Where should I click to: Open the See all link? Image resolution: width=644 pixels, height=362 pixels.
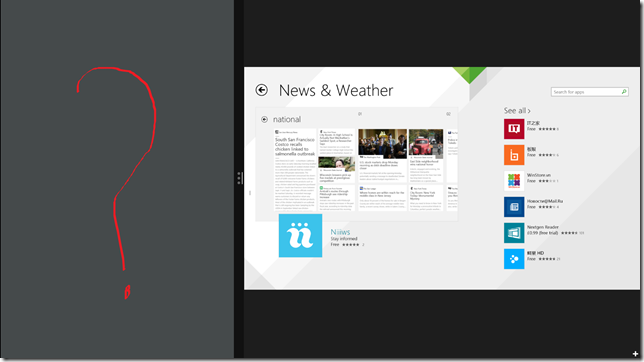tap(517, 111)
